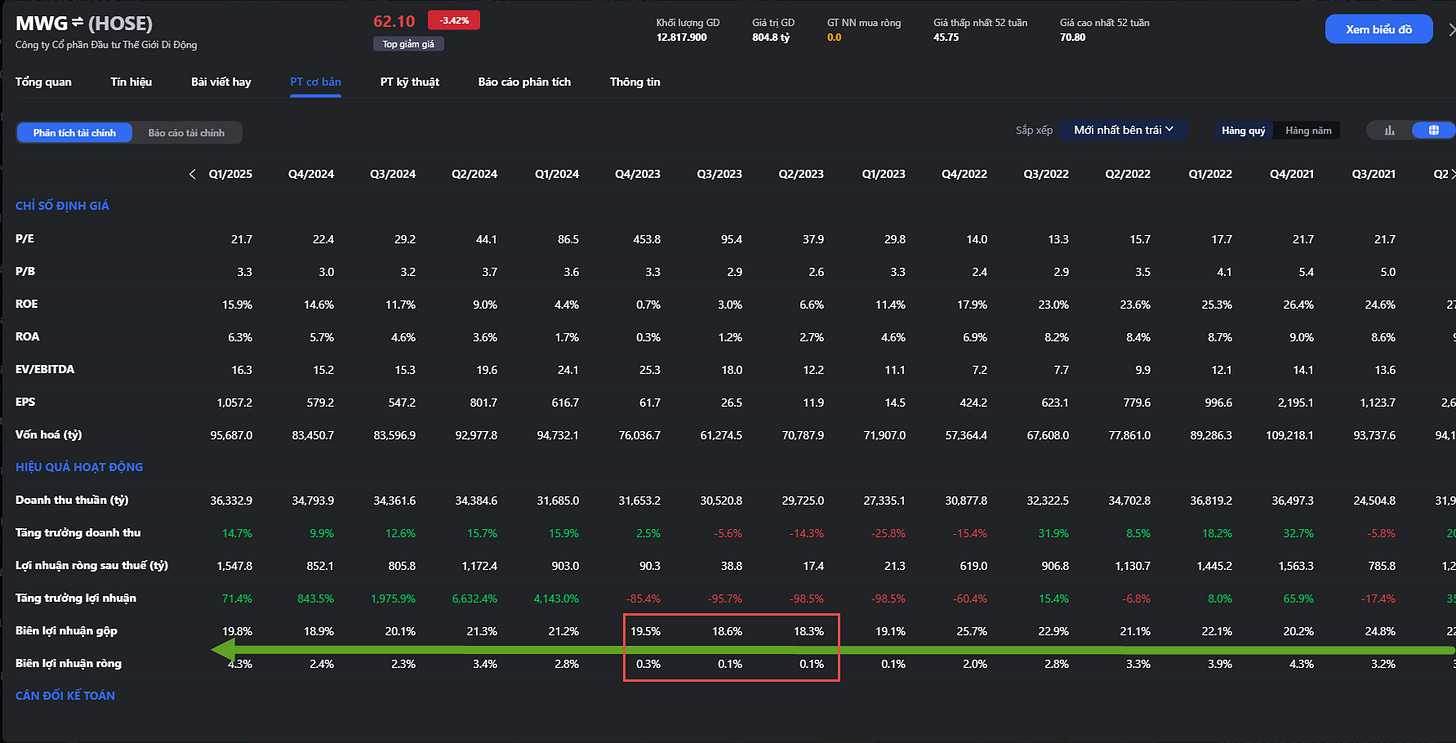
Task: Click company name Công ty Cổ phần Đầu tư Thế Giới Di Động
Action: point(106,45)
